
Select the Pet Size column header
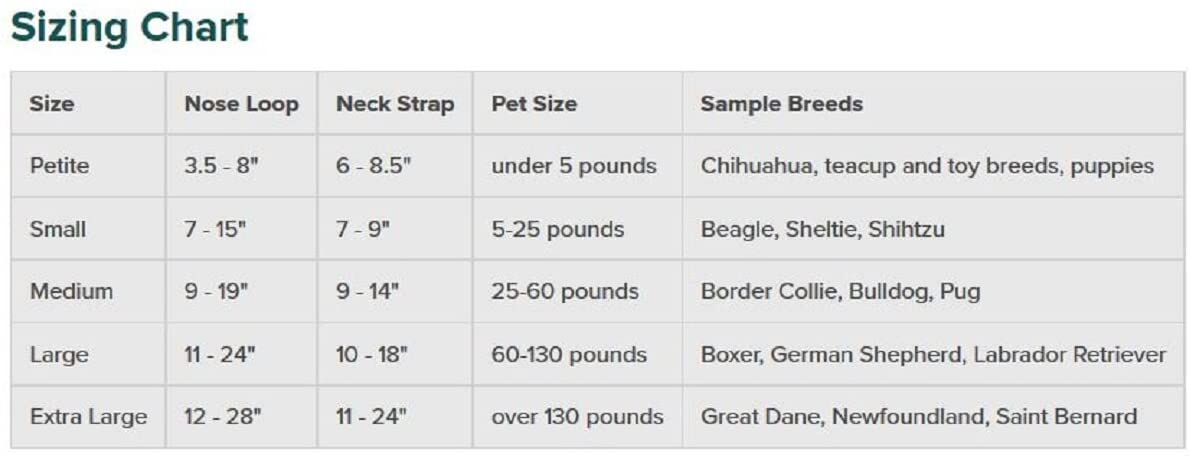[x=534, y=104]
